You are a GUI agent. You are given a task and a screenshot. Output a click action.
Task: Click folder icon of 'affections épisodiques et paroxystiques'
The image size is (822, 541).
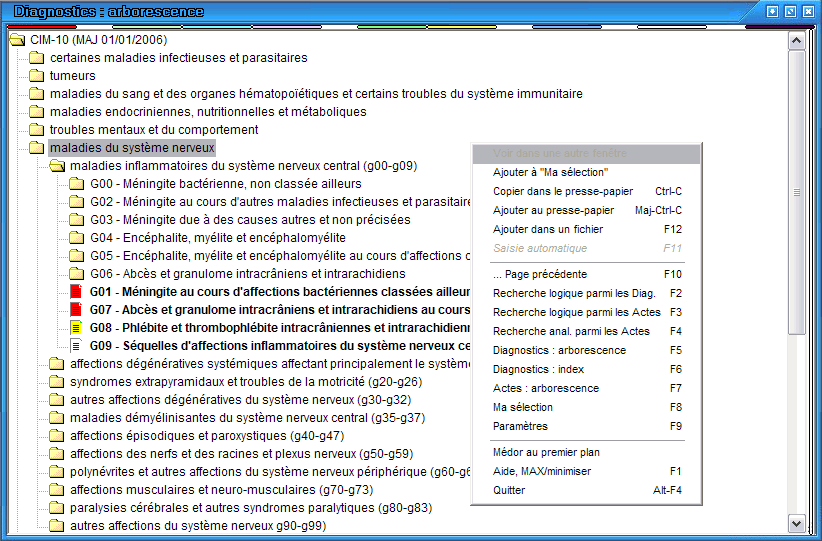tap(56, 436)
